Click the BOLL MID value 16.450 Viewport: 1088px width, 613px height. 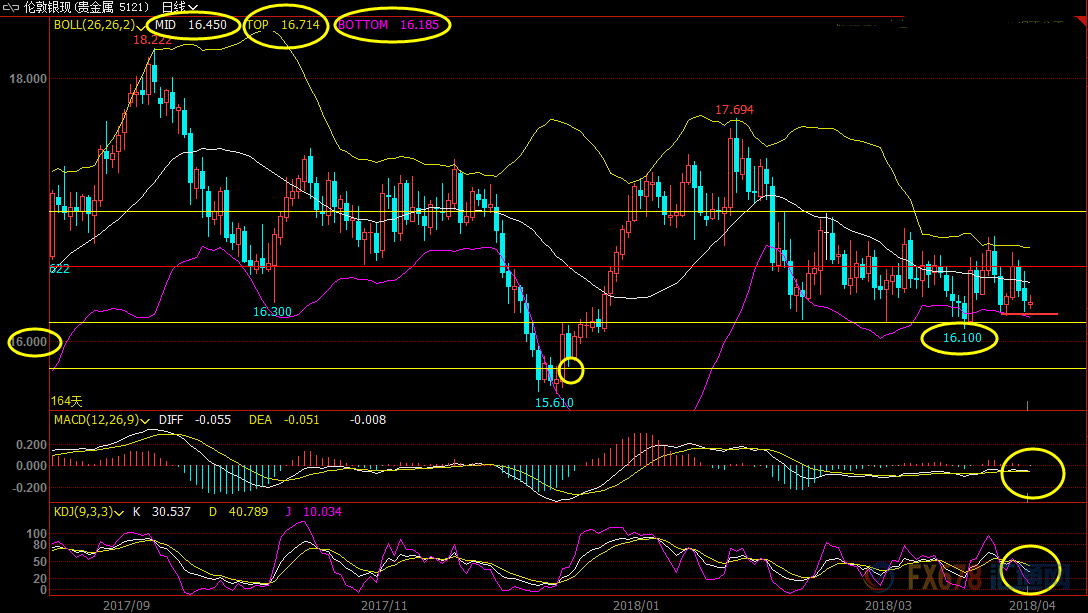207,25
